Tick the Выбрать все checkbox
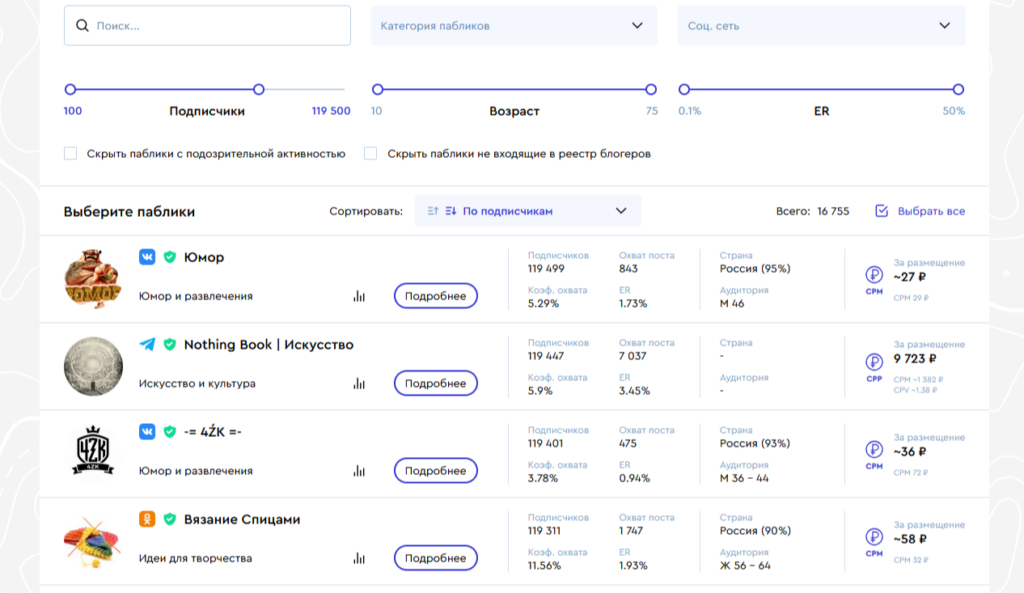This screenshot has height=593, width=1024. pyautogui.click(x=881, y=211)
